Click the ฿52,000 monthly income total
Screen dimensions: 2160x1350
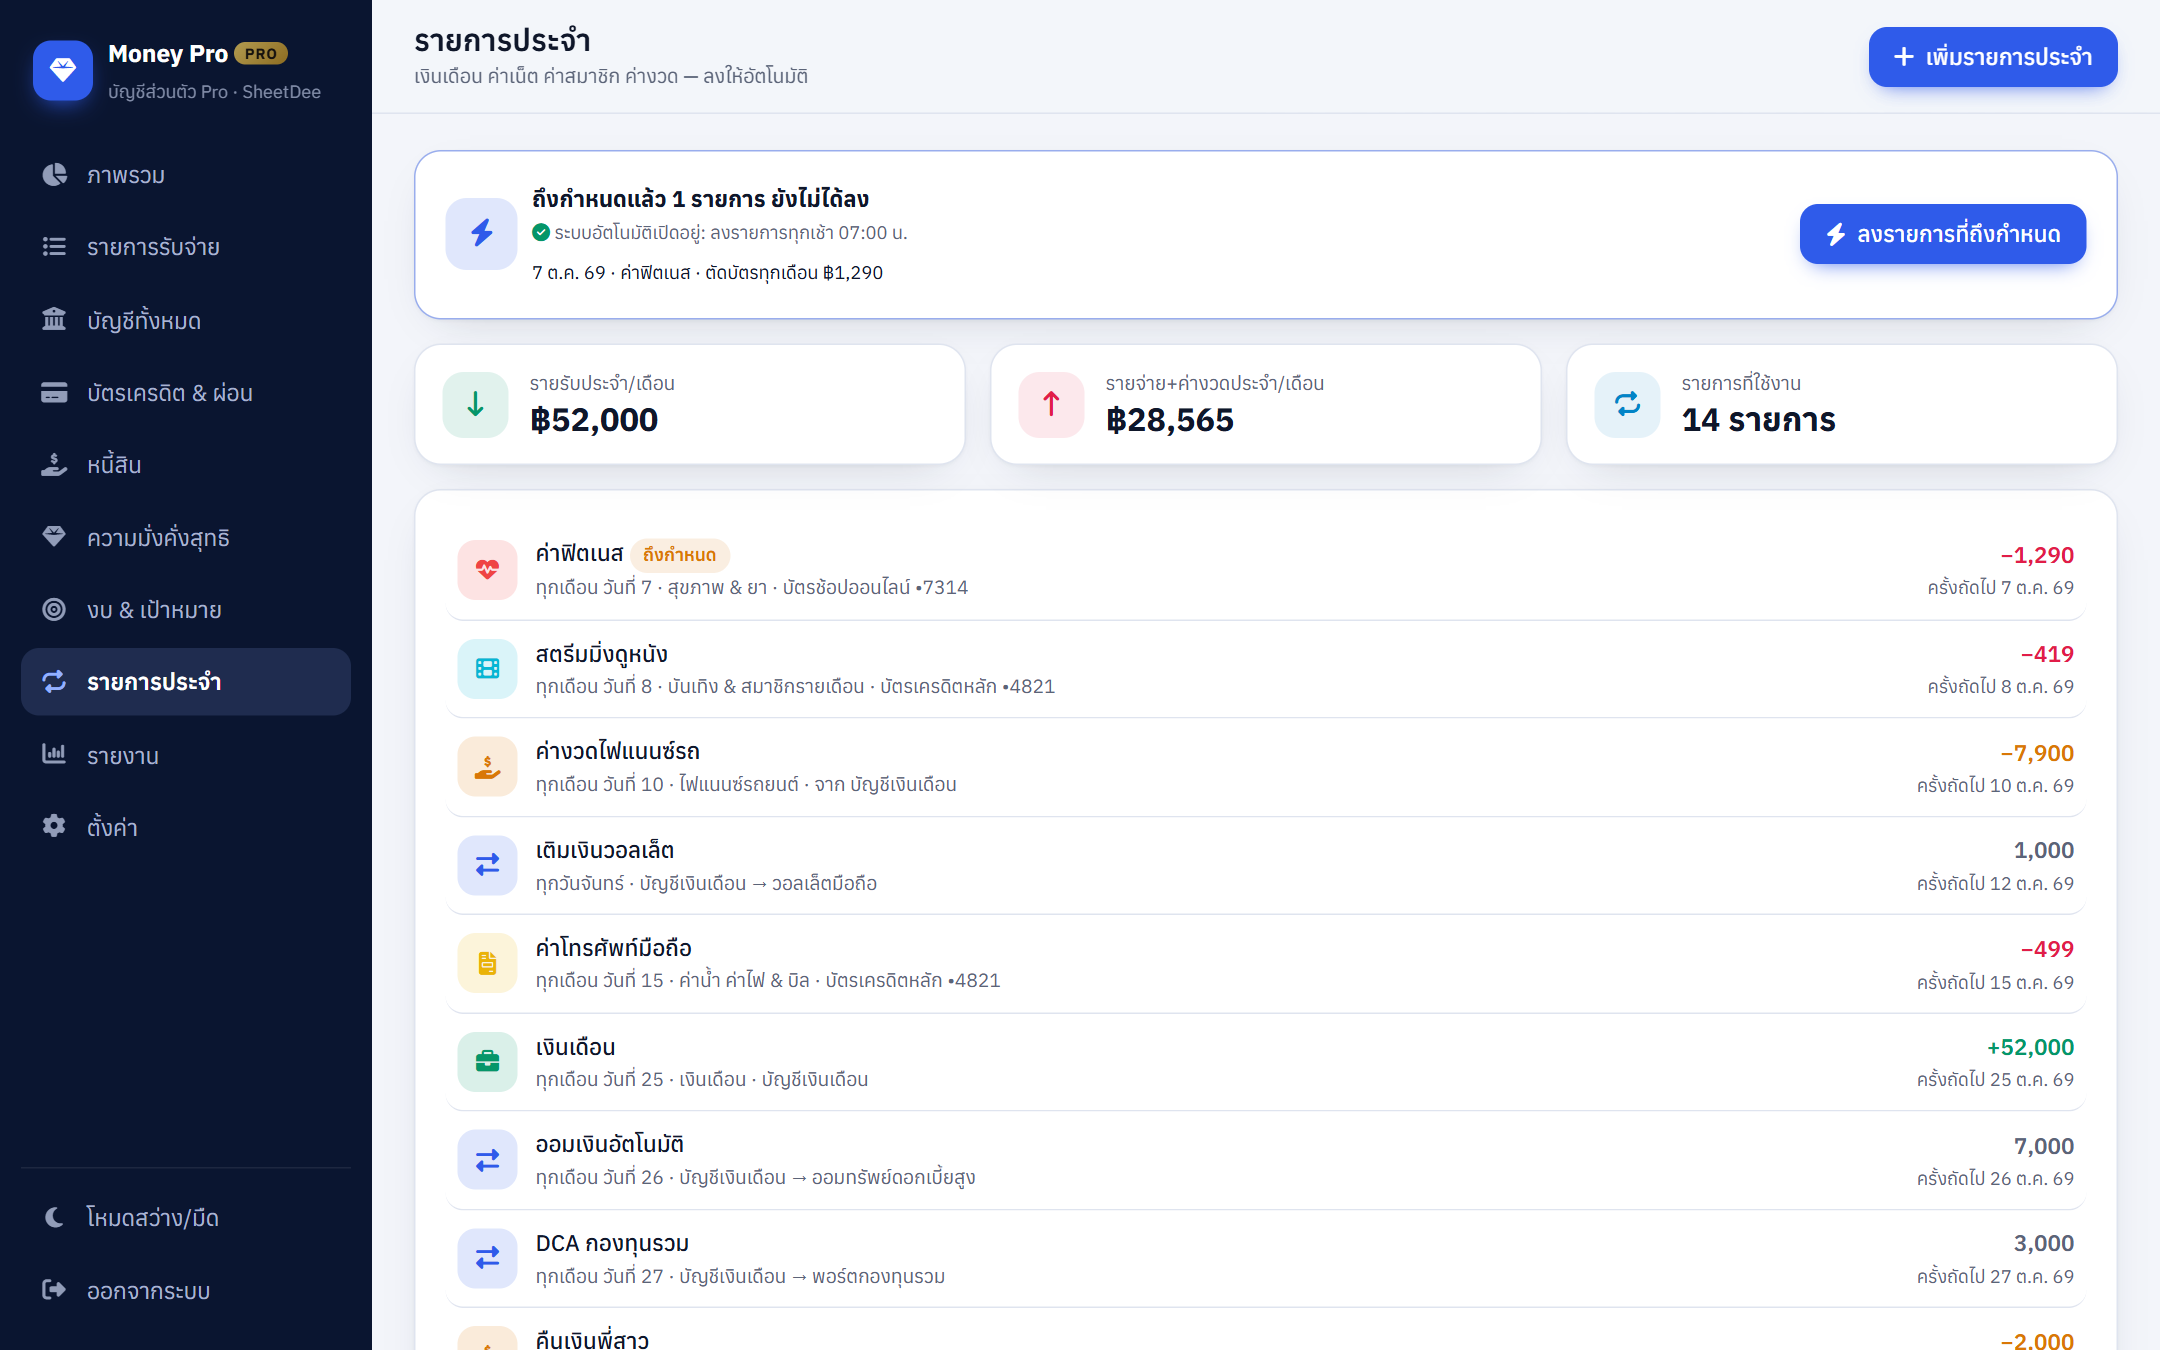click(x=594, y=420)
